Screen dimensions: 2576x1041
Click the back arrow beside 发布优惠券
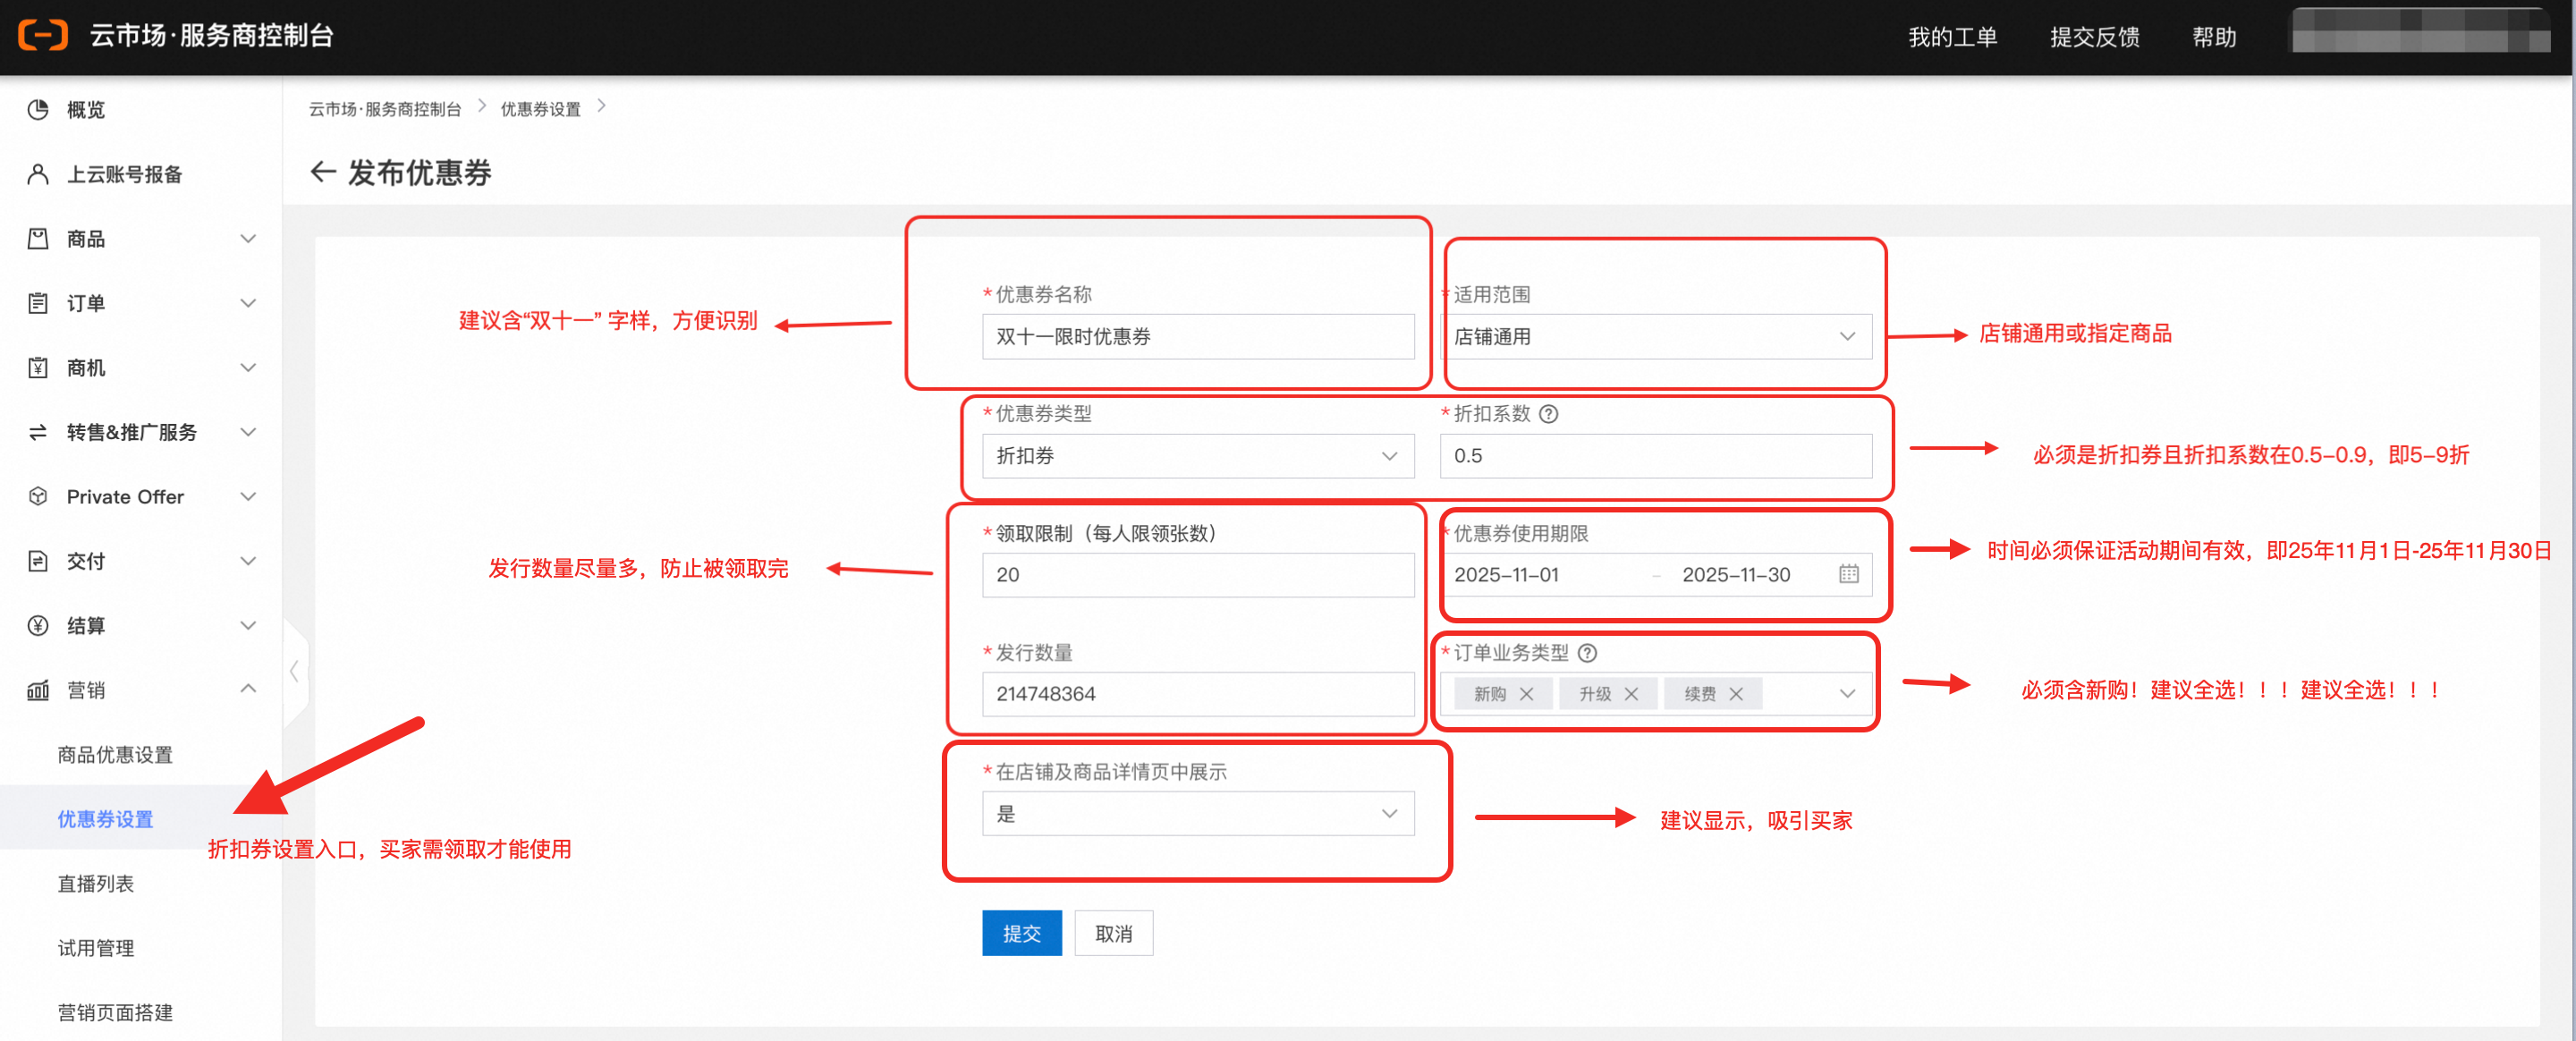pos(322,172)
